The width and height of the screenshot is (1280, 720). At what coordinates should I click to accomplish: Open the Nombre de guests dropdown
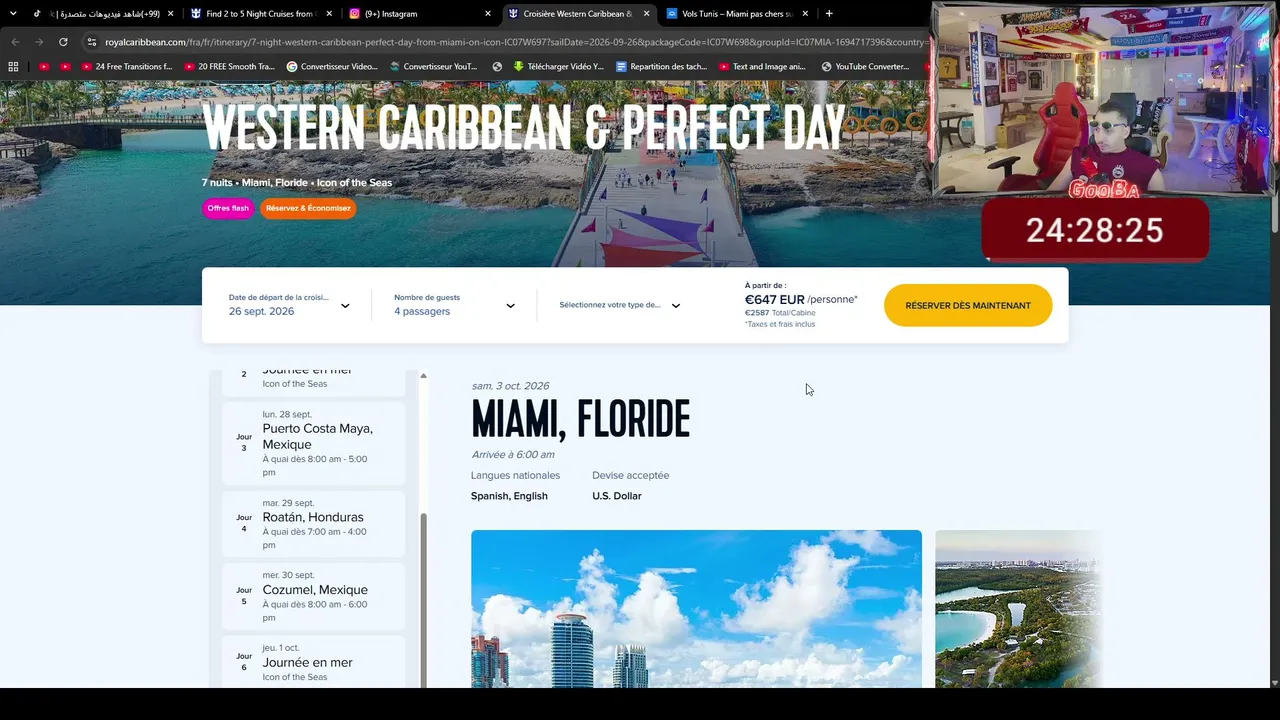pos(454,305)
